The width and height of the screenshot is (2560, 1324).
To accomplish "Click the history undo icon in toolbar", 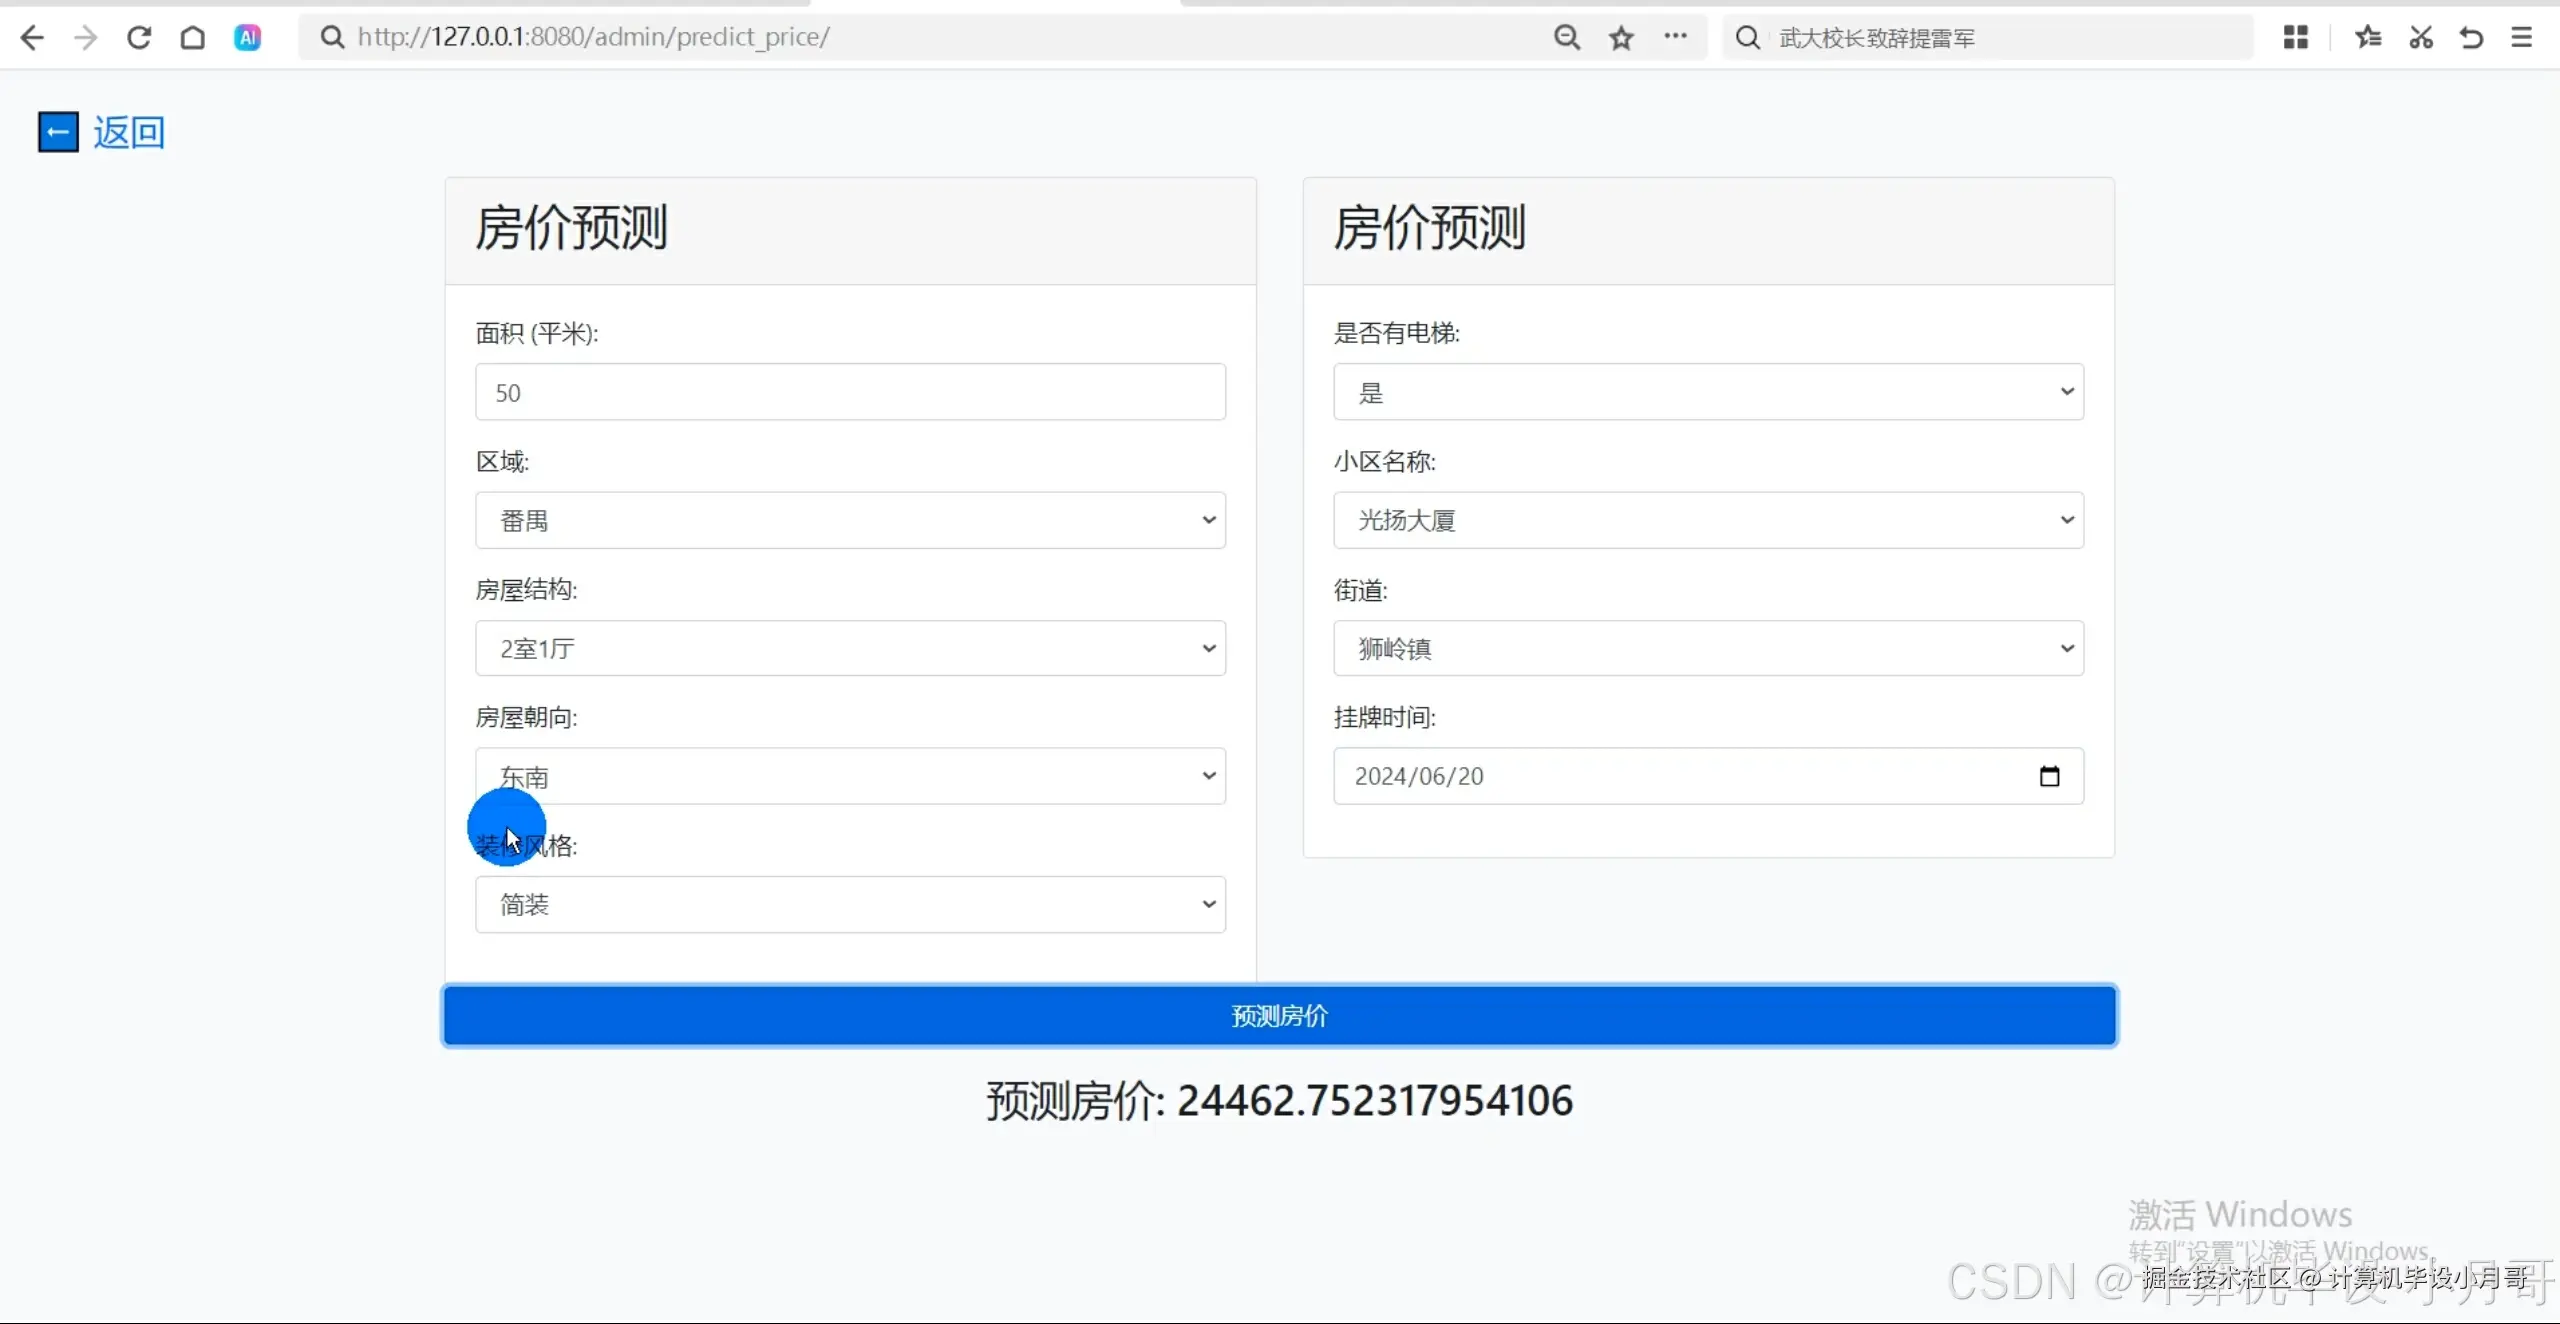I will tap(2470, 37).
